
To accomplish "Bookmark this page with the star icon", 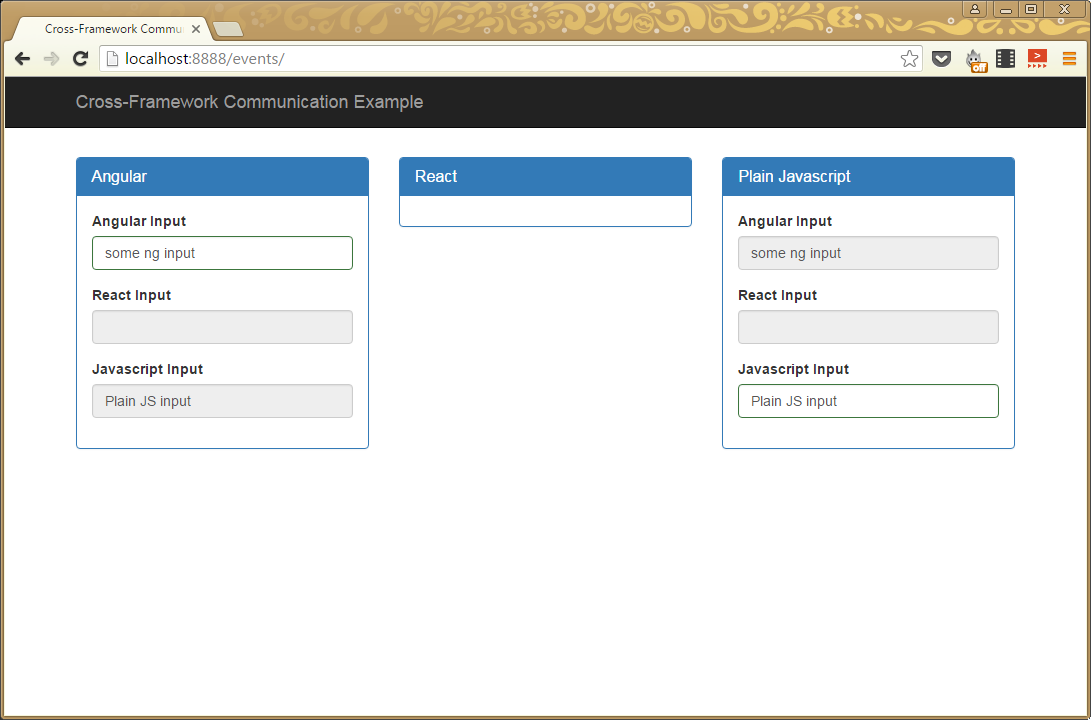I will coord(909,59).
